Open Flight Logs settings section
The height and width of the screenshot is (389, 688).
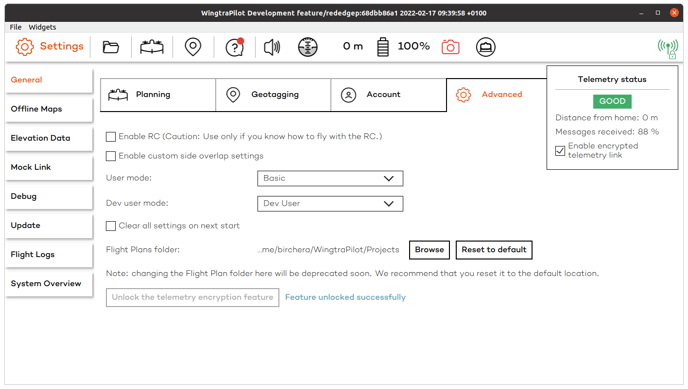click(49, 255)
